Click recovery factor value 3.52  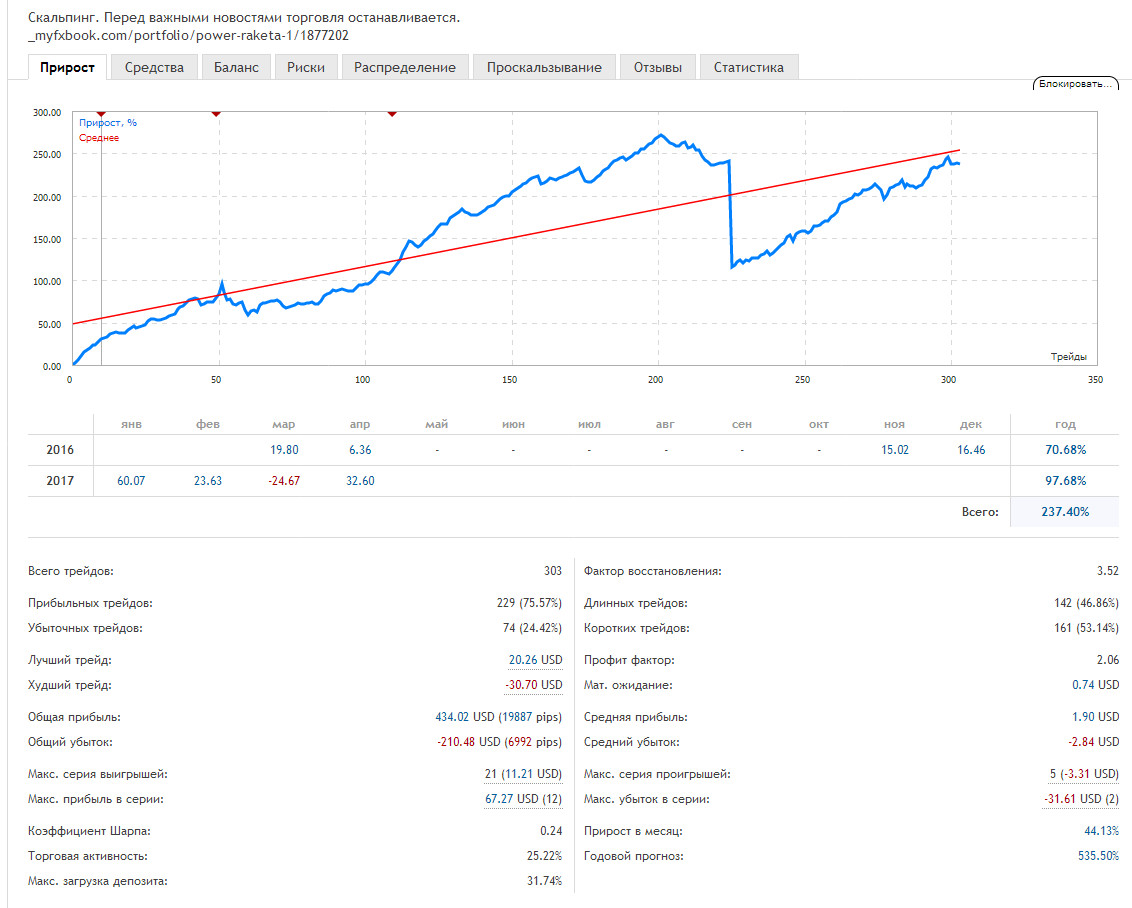pyautogui.click(x=1108, y=571)
